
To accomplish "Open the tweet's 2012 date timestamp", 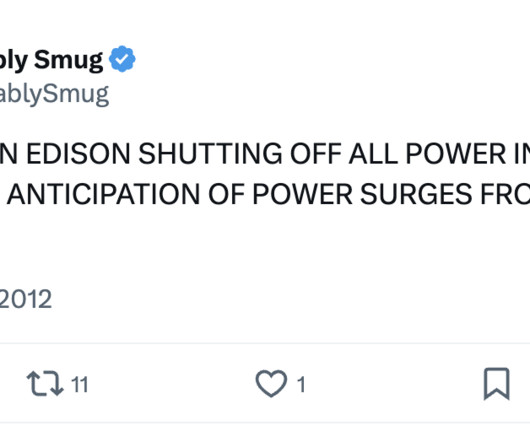I will tap(26, 299).
